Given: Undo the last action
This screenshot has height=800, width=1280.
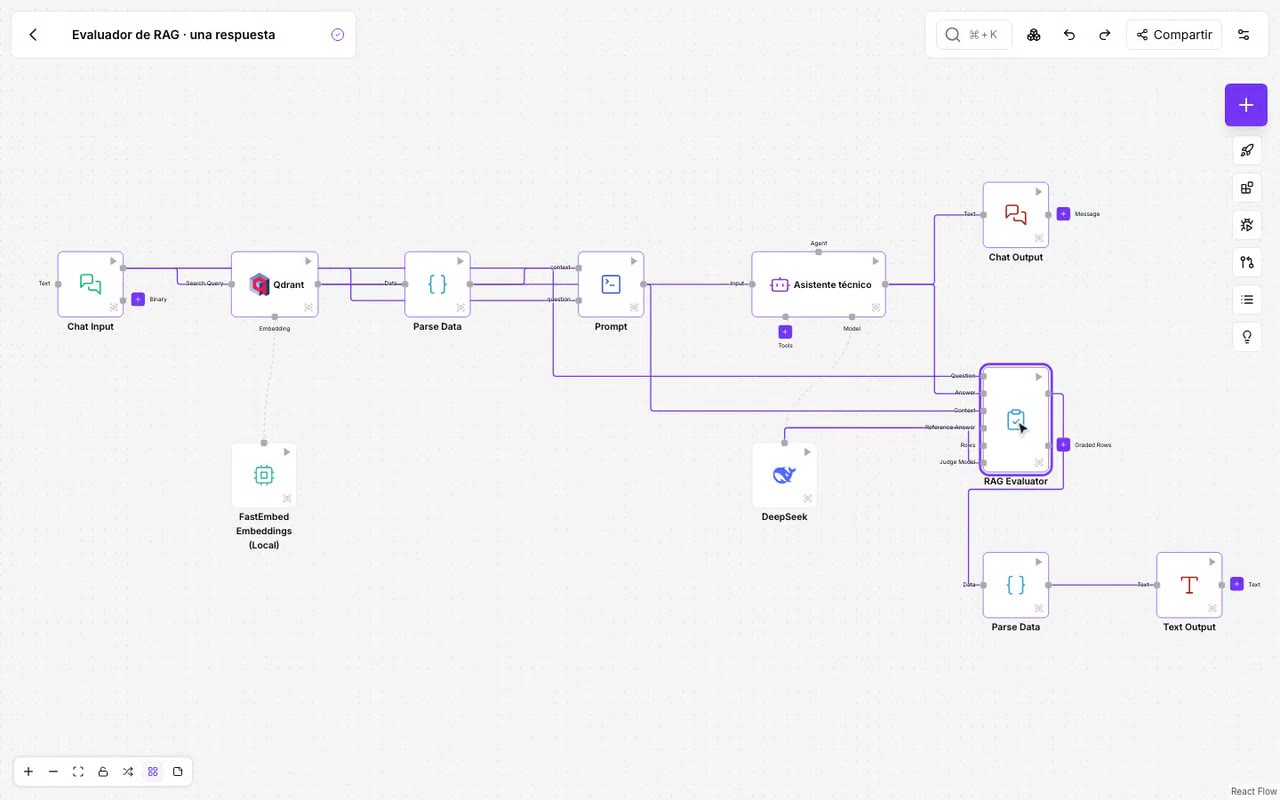Looking at the screenshot, I should pos(1069,35).
